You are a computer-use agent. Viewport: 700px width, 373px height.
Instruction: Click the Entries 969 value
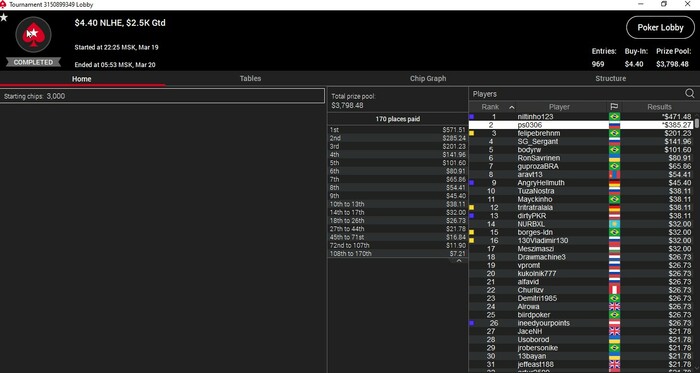pos(598,64)
